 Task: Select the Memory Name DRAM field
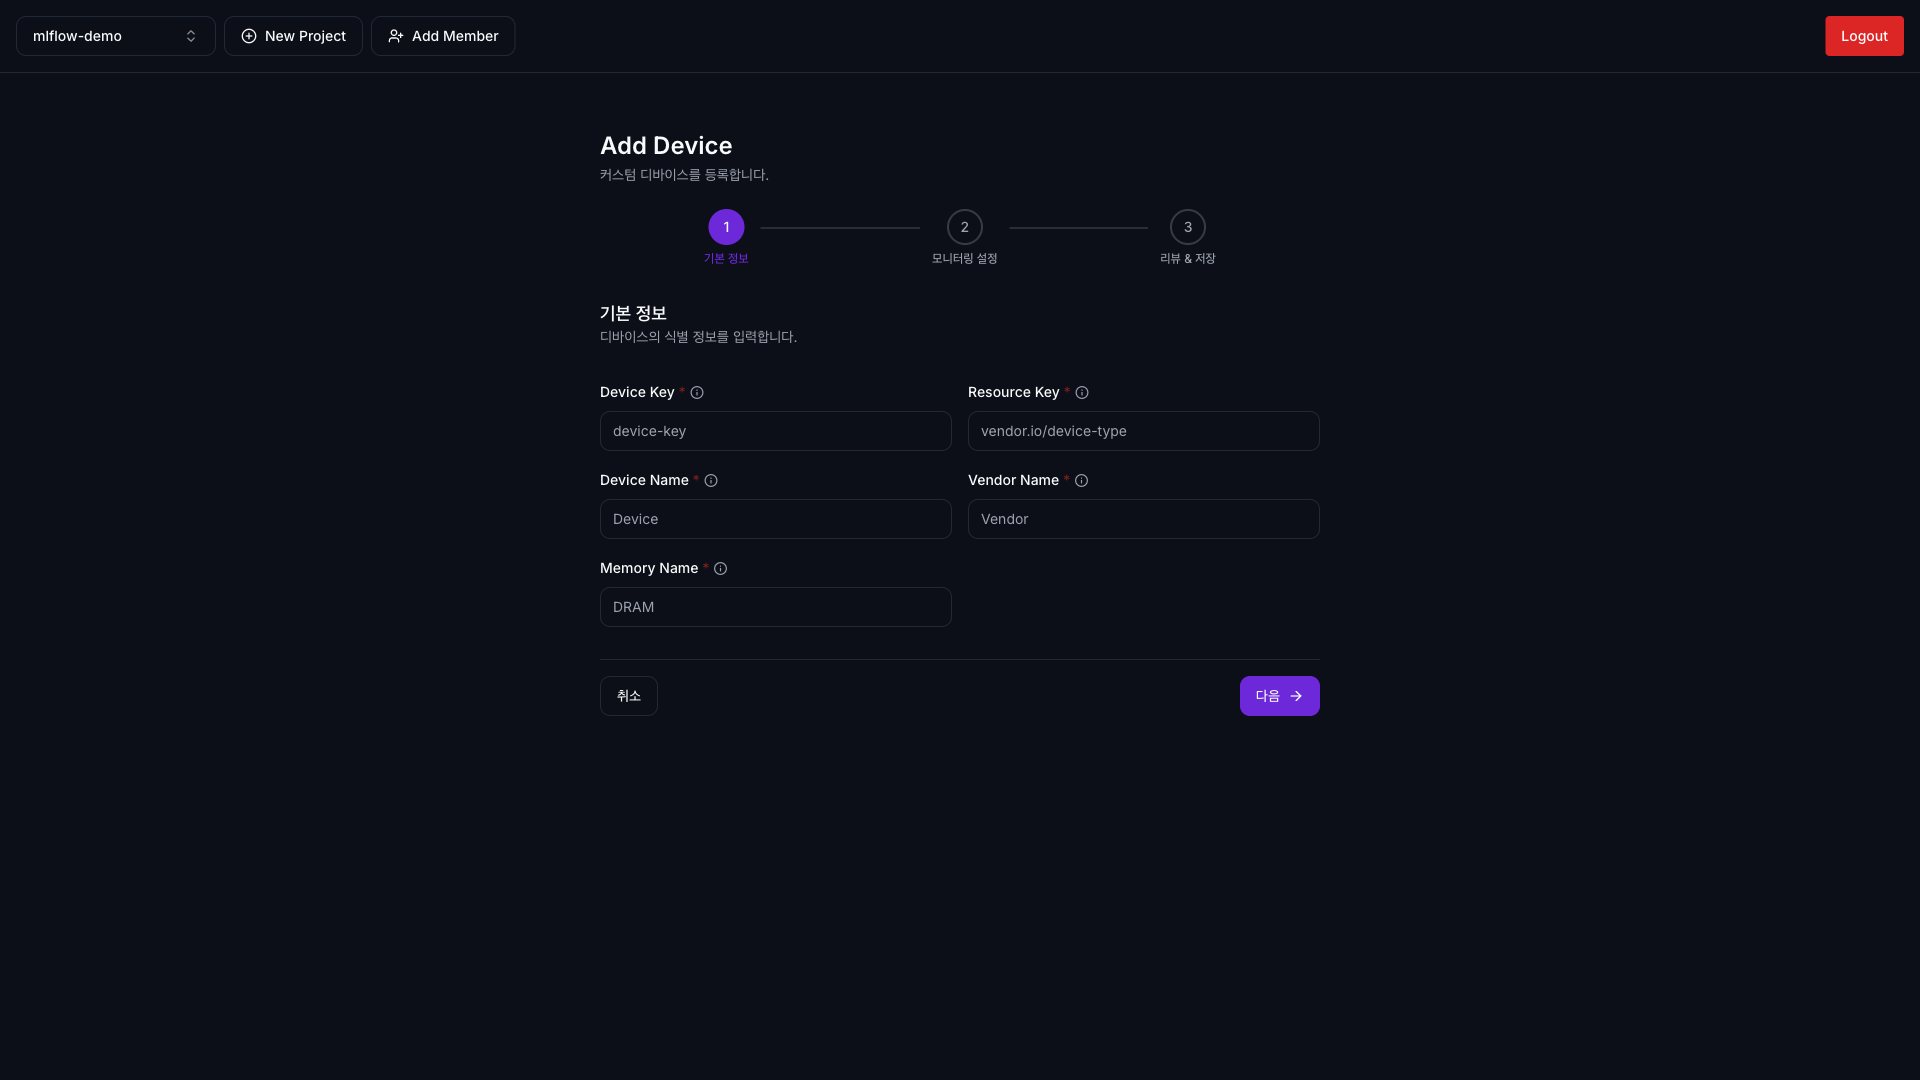(x=775, y=607)
